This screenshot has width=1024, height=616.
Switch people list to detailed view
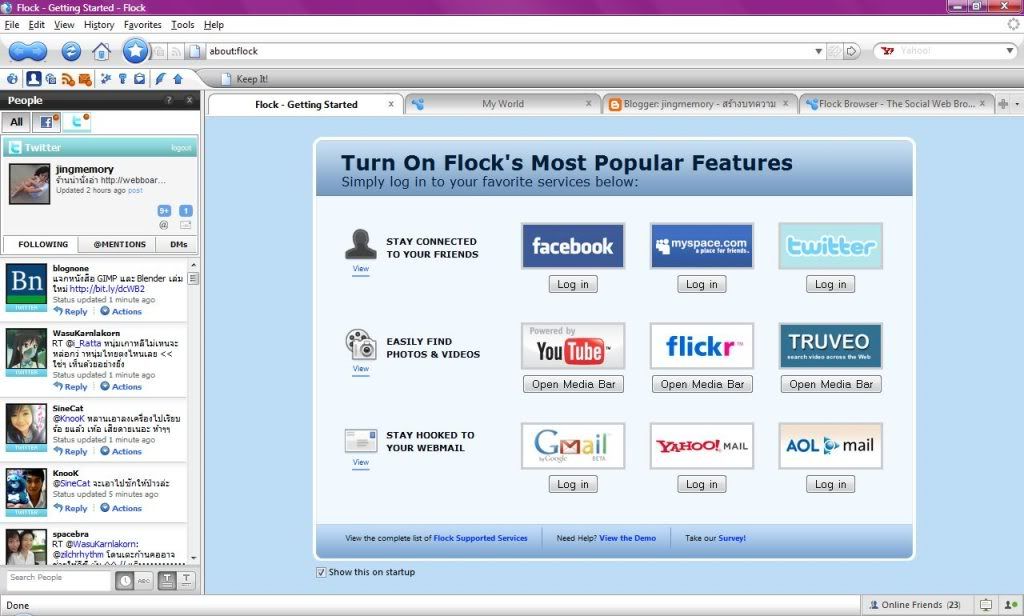tap(167, 580)
